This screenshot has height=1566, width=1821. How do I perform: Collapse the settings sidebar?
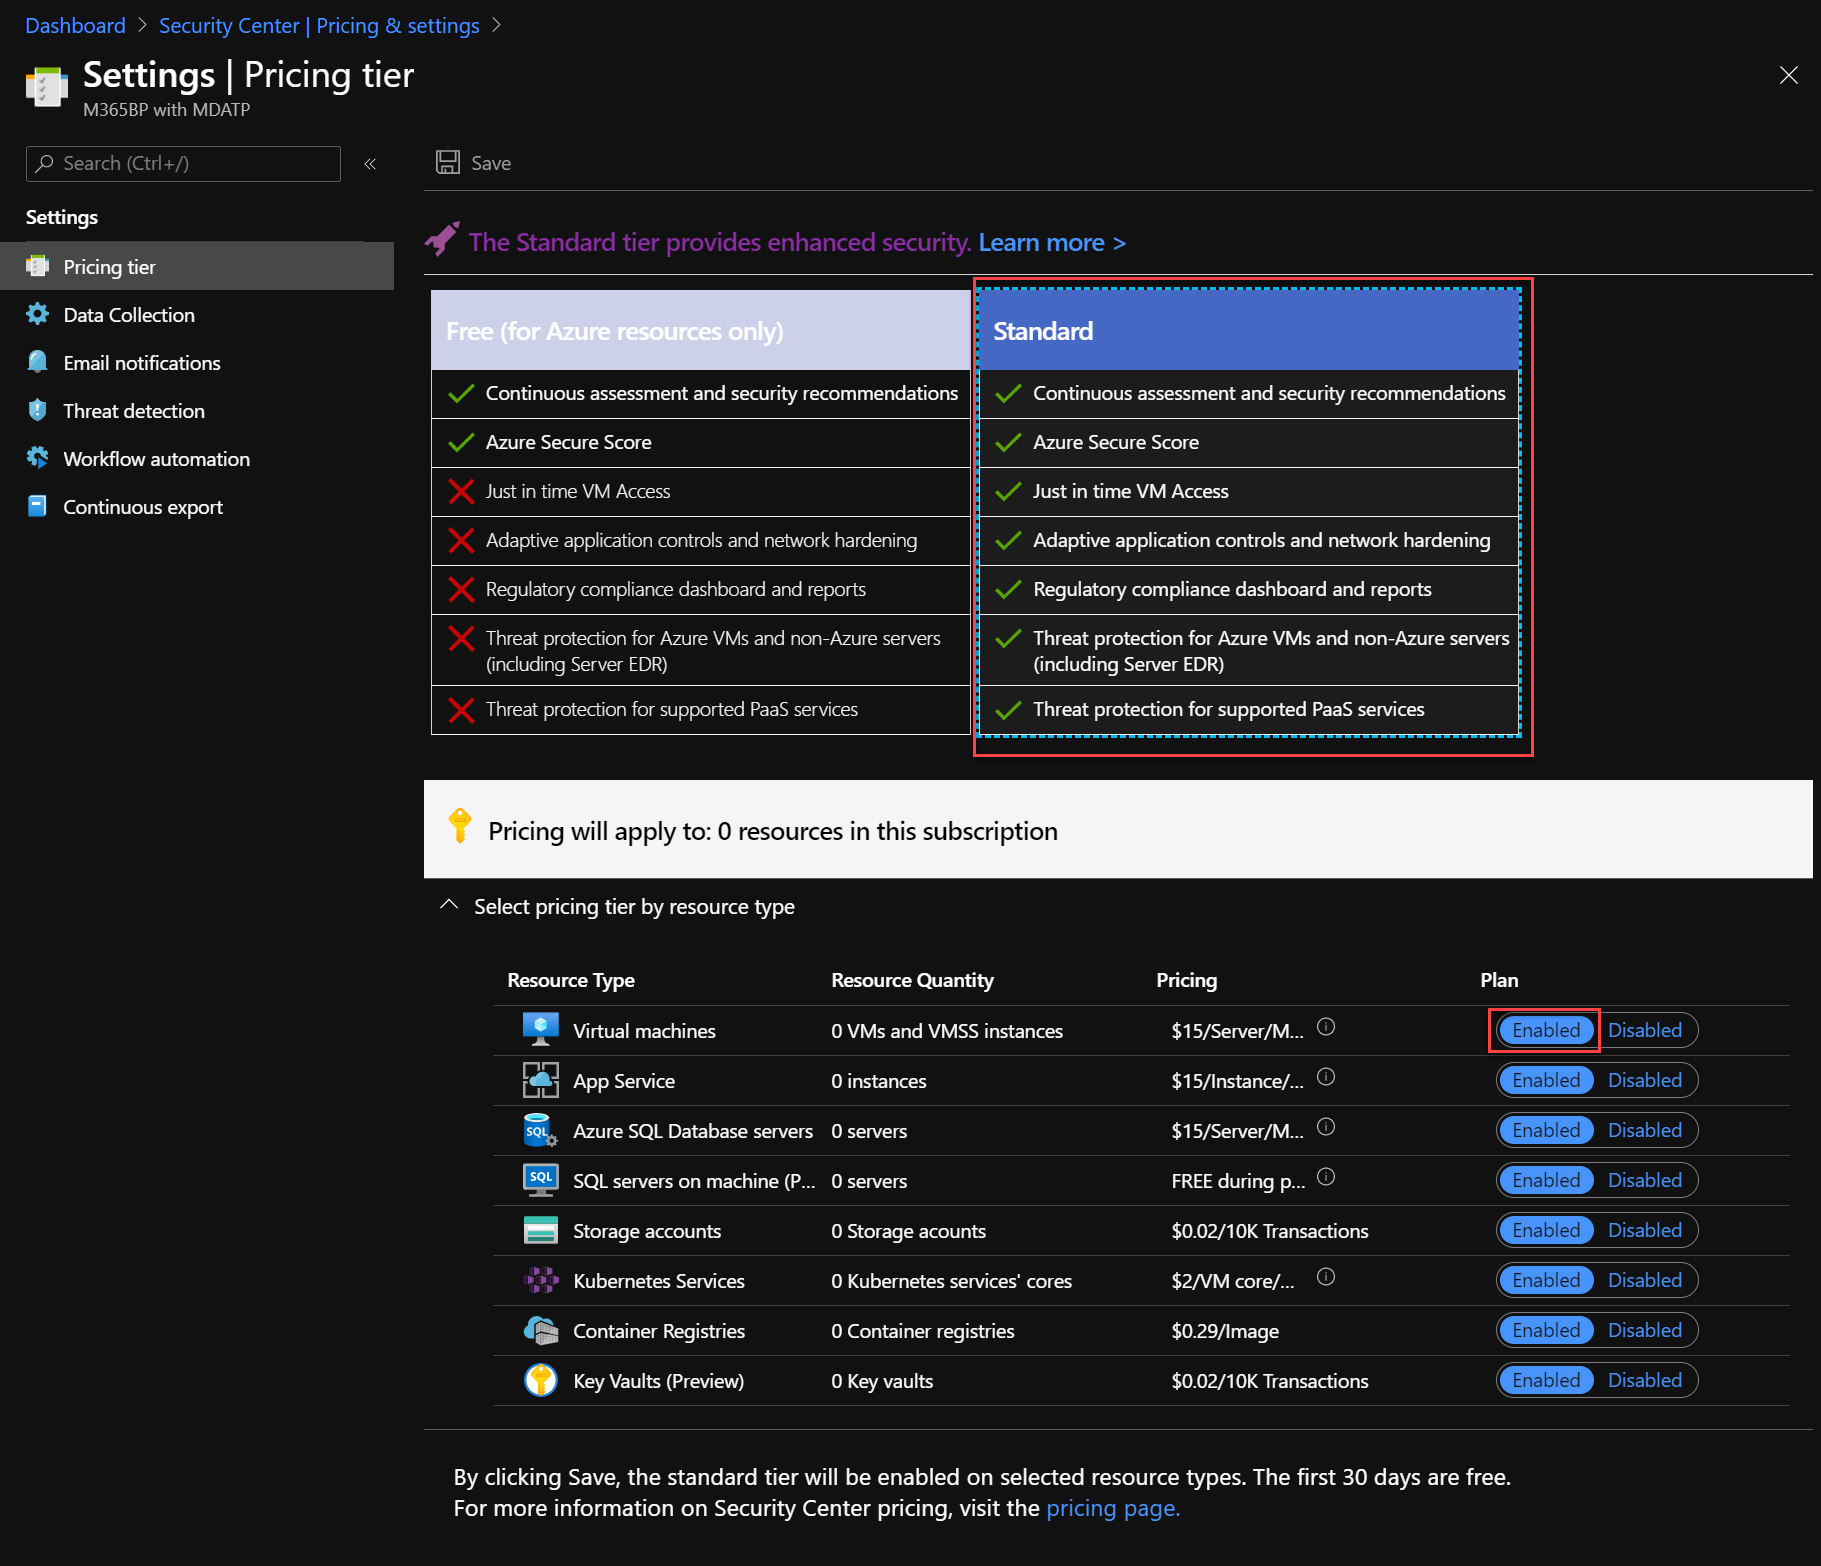tap(370, 163)
